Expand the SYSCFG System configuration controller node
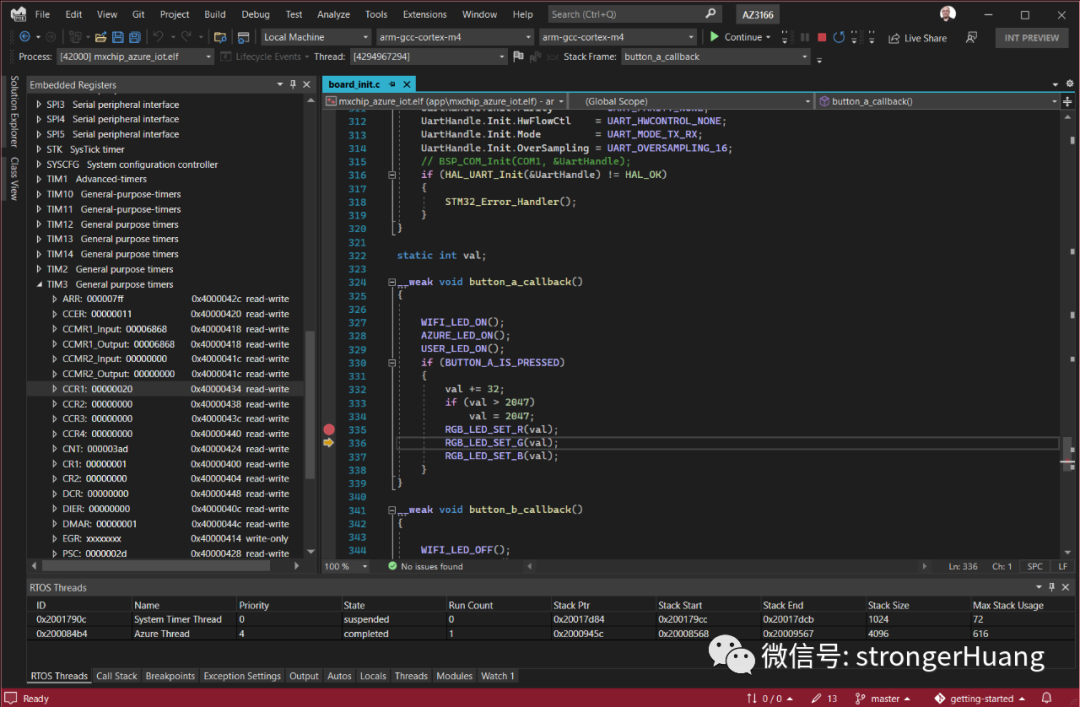Viewport: 1080px width, 707px height. (39, 164)
